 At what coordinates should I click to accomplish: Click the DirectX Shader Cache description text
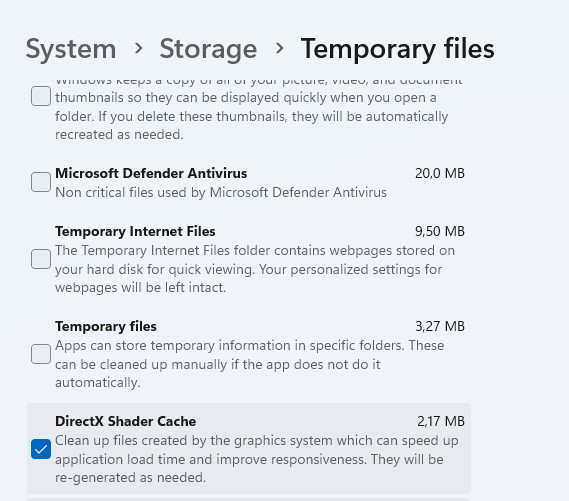pyautogui.click(x=257, y=459)
